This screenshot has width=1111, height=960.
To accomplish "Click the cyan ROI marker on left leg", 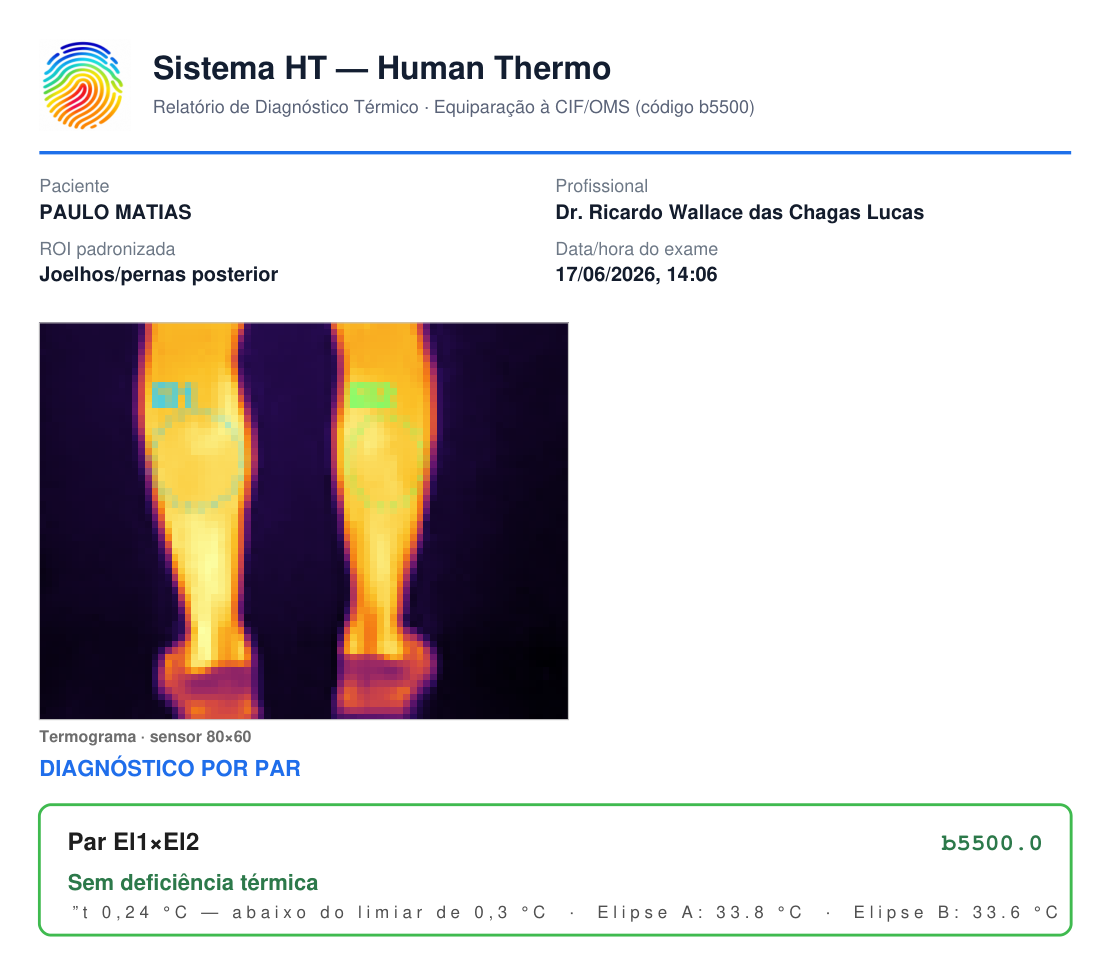I will (171, 395).
